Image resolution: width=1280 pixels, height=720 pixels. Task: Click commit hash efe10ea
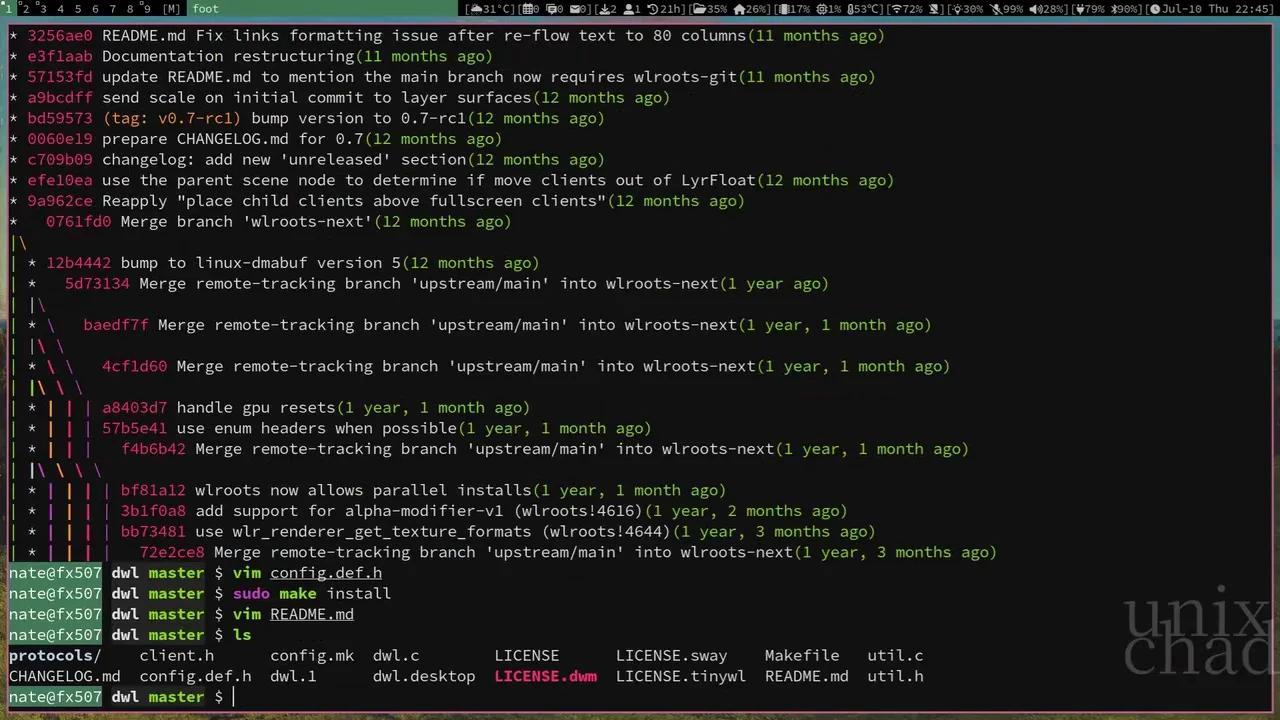[59, 180]
